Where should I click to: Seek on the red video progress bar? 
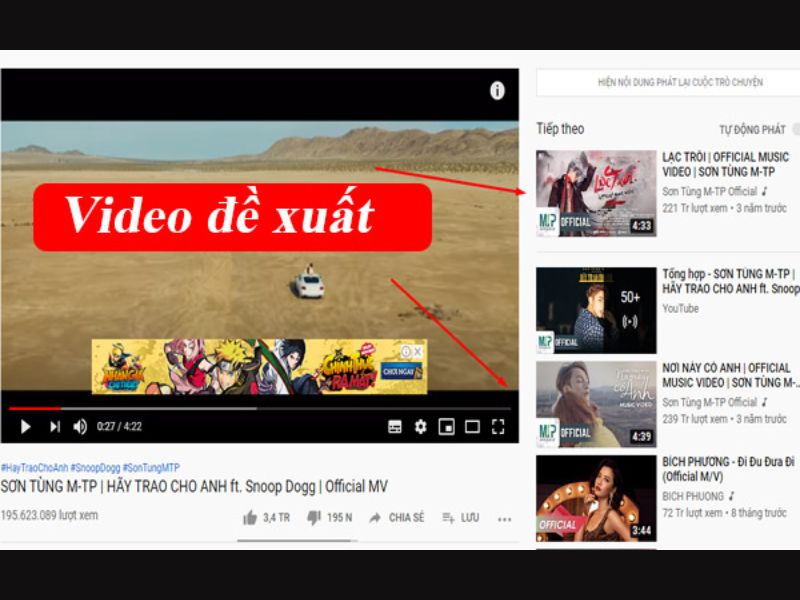[35, 408]
